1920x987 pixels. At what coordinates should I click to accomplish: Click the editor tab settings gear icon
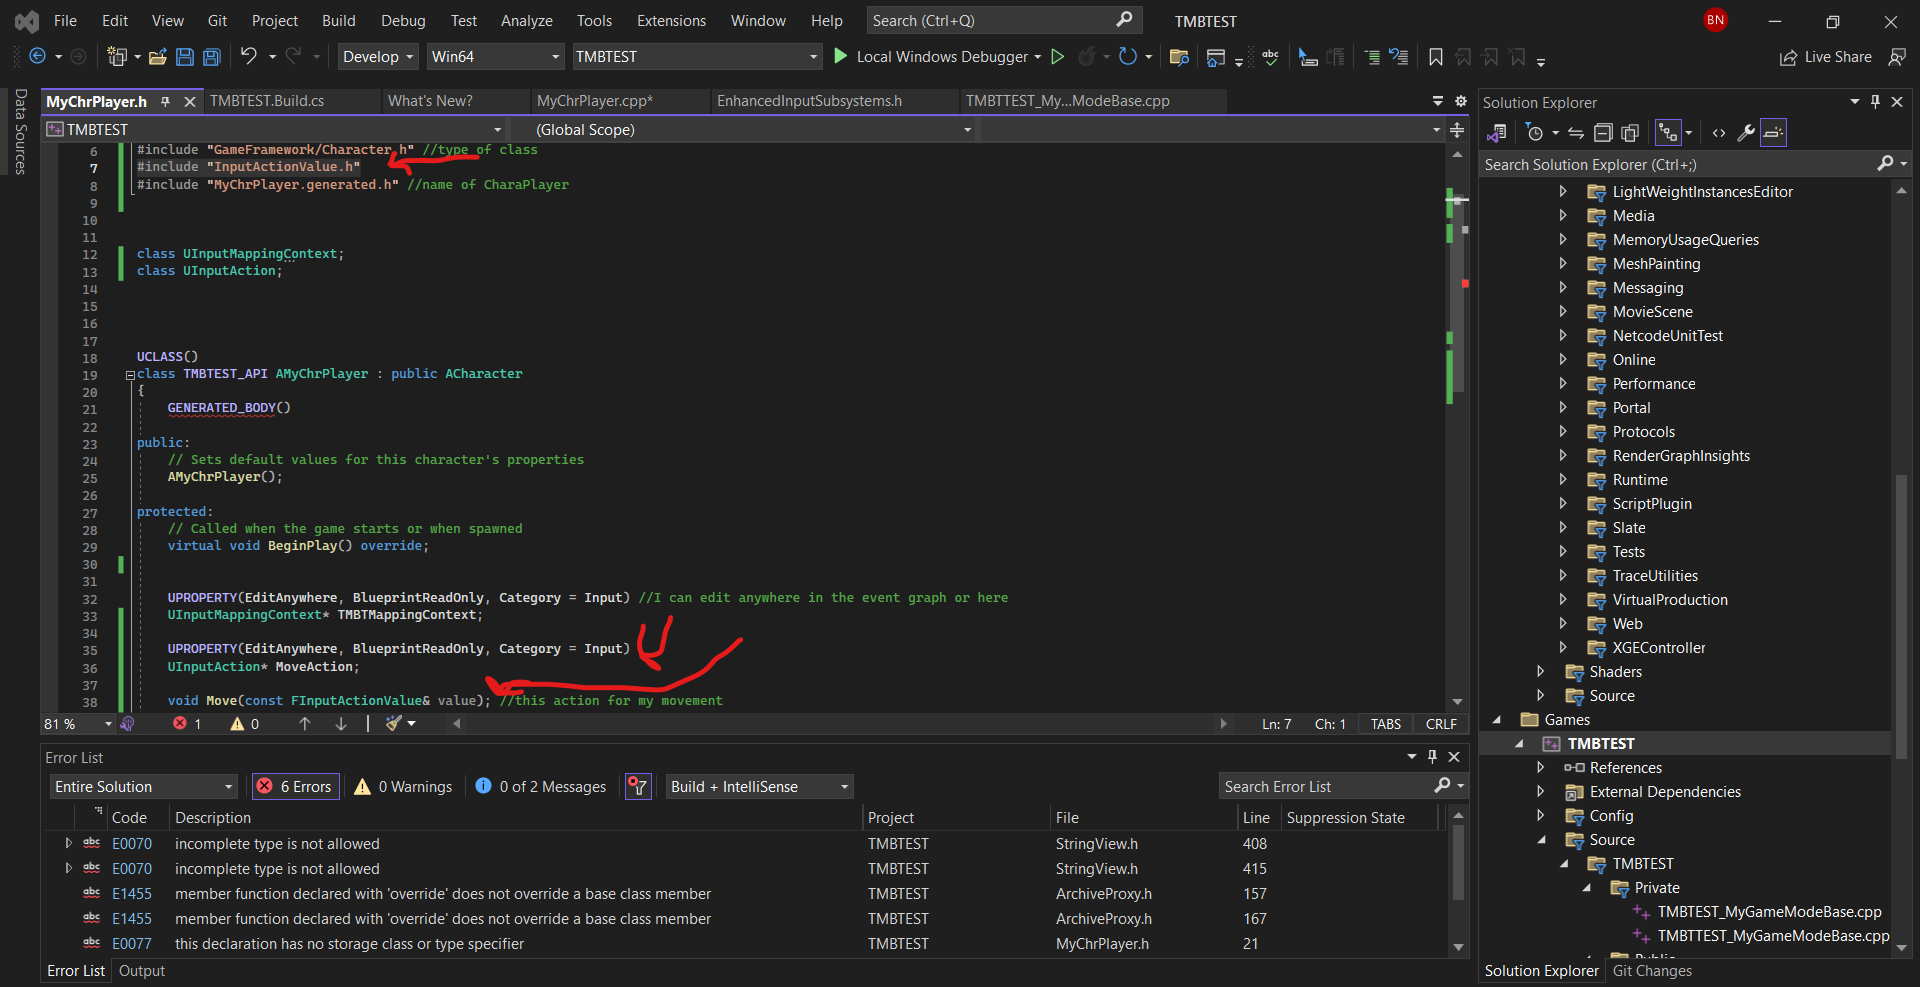(1460, 101)
